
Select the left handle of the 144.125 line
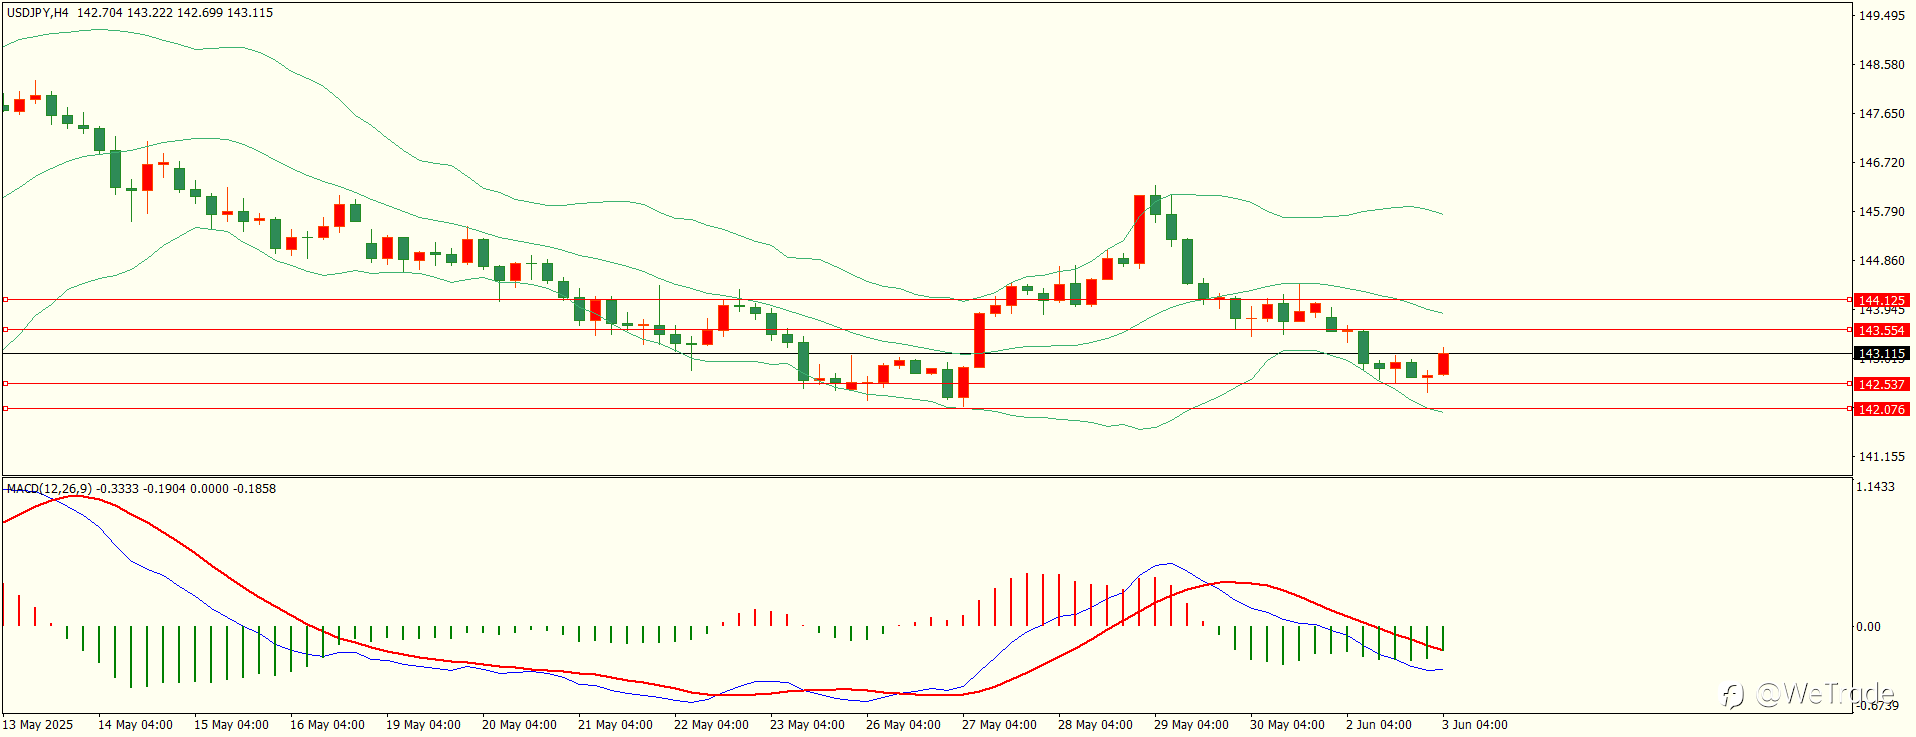pos(5,299)
